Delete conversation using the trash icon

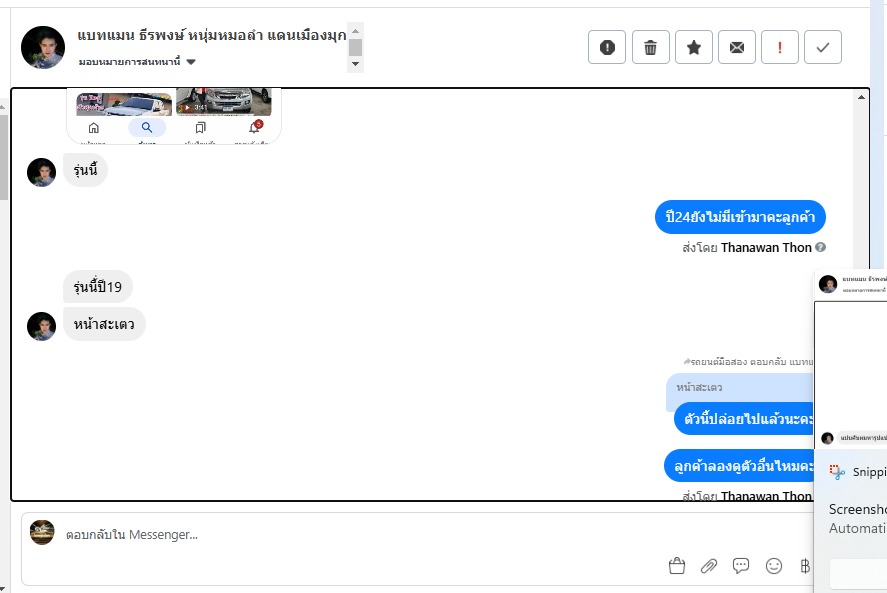[651, 47]
